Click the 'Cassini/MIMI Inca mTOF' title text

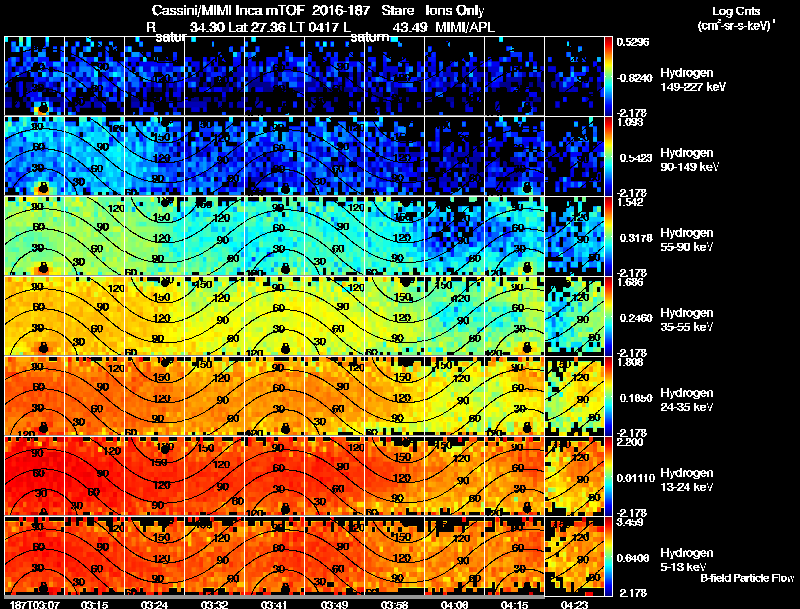(x=229, y=10)
